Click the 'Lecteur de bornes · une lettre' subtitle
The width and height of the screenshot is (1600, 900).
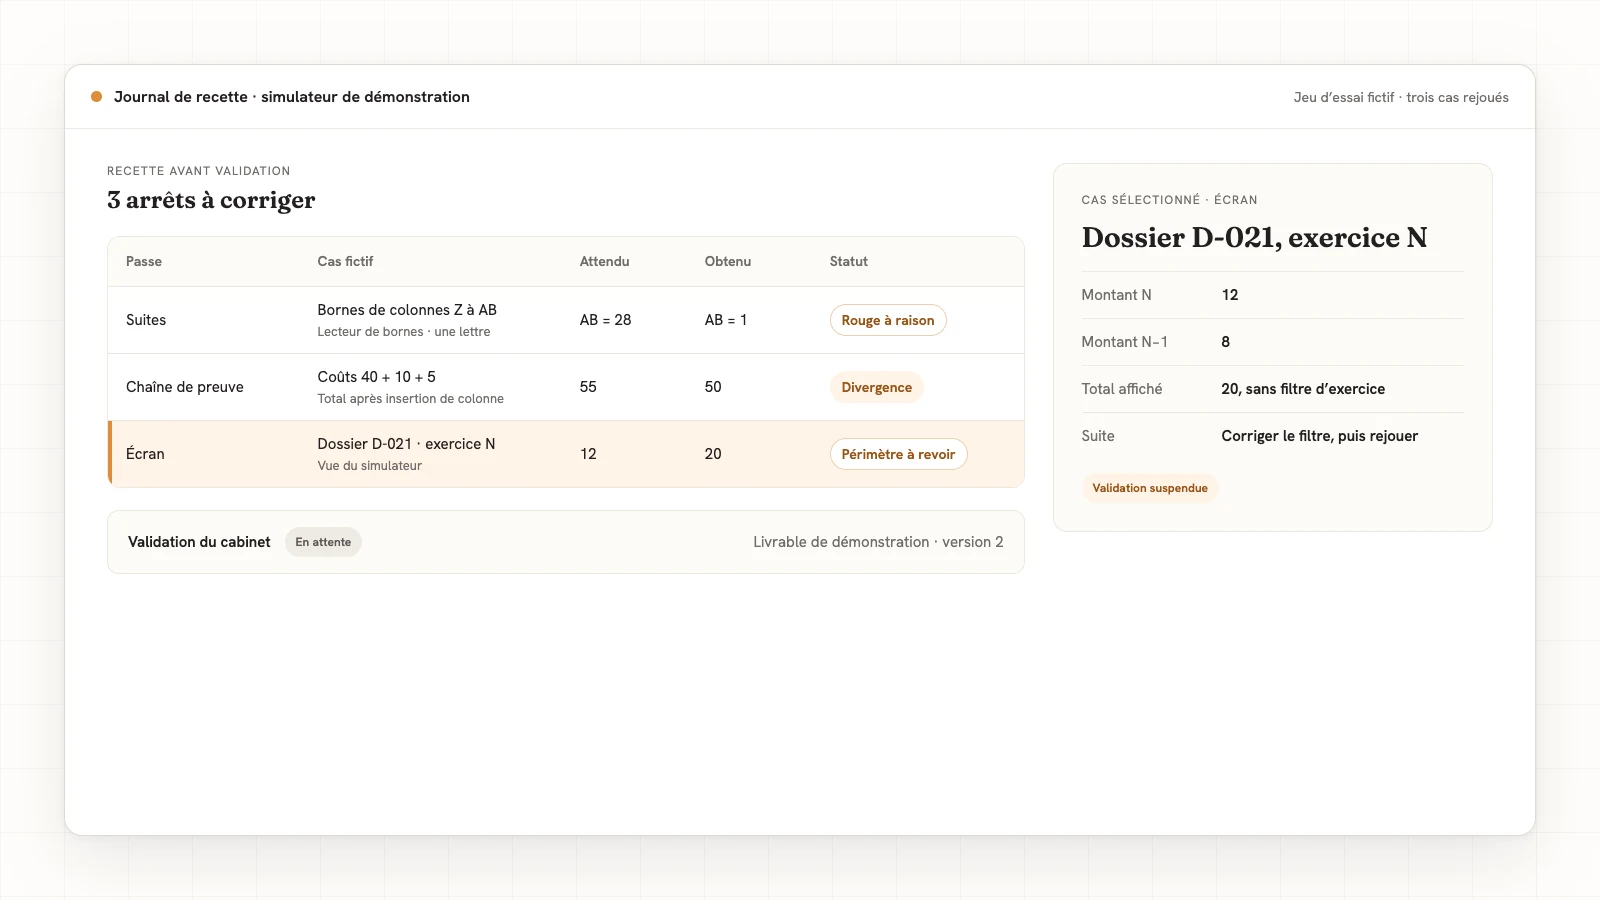(x=404, y=332)
